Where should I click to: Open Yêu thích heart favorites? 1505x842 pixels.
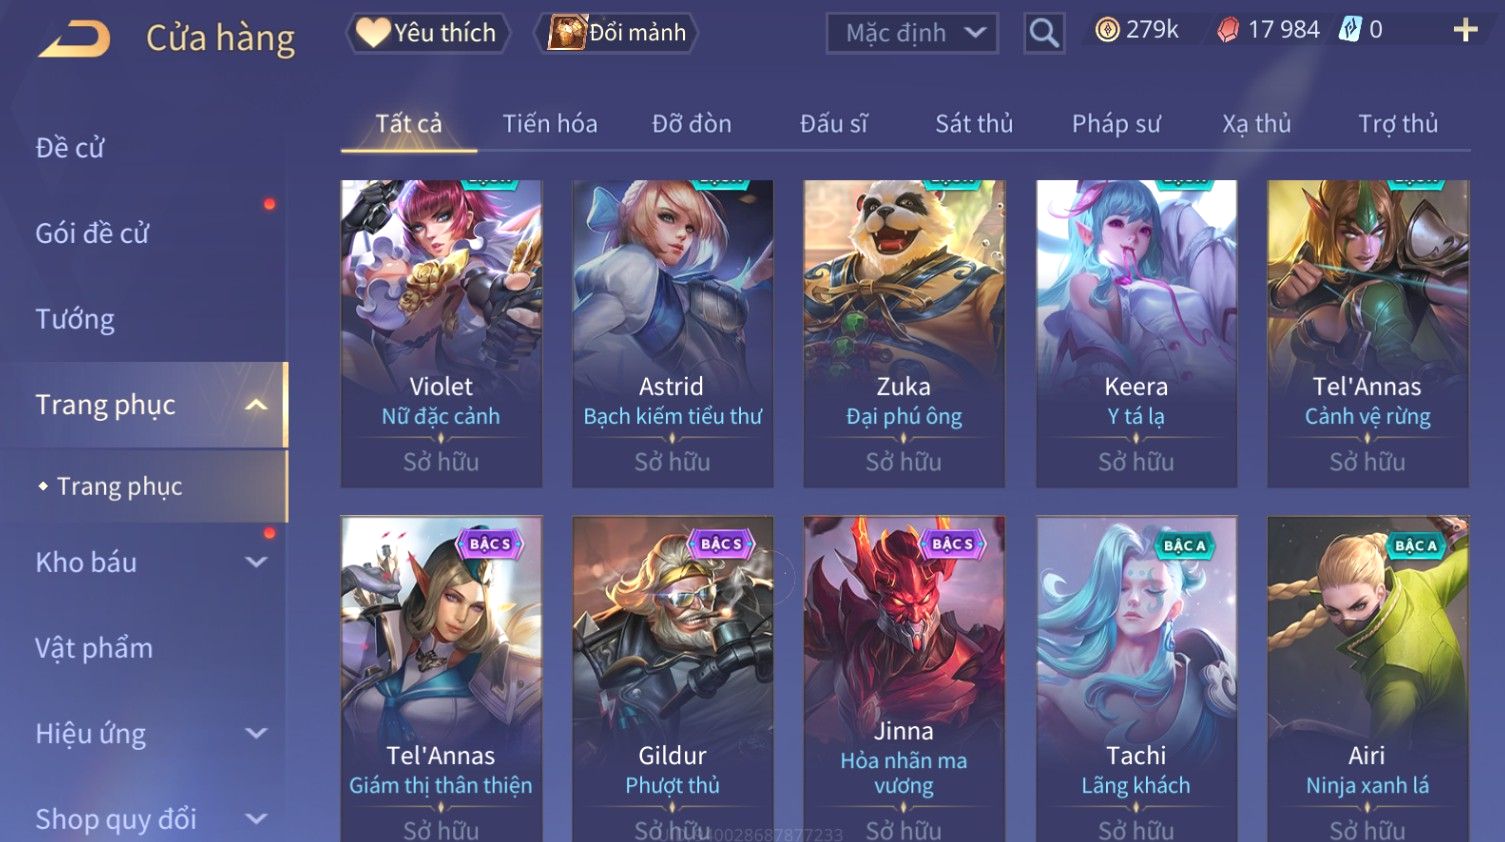(428, 33)
